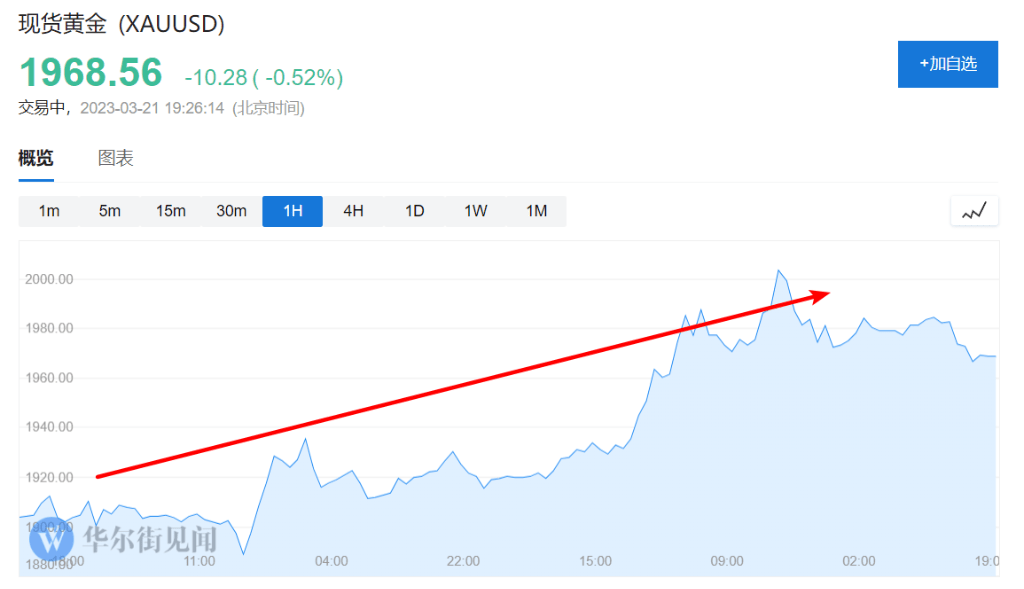1024x589 pixels.
Task: Click the red trend arrow head
Action: (x=820, y=296)
